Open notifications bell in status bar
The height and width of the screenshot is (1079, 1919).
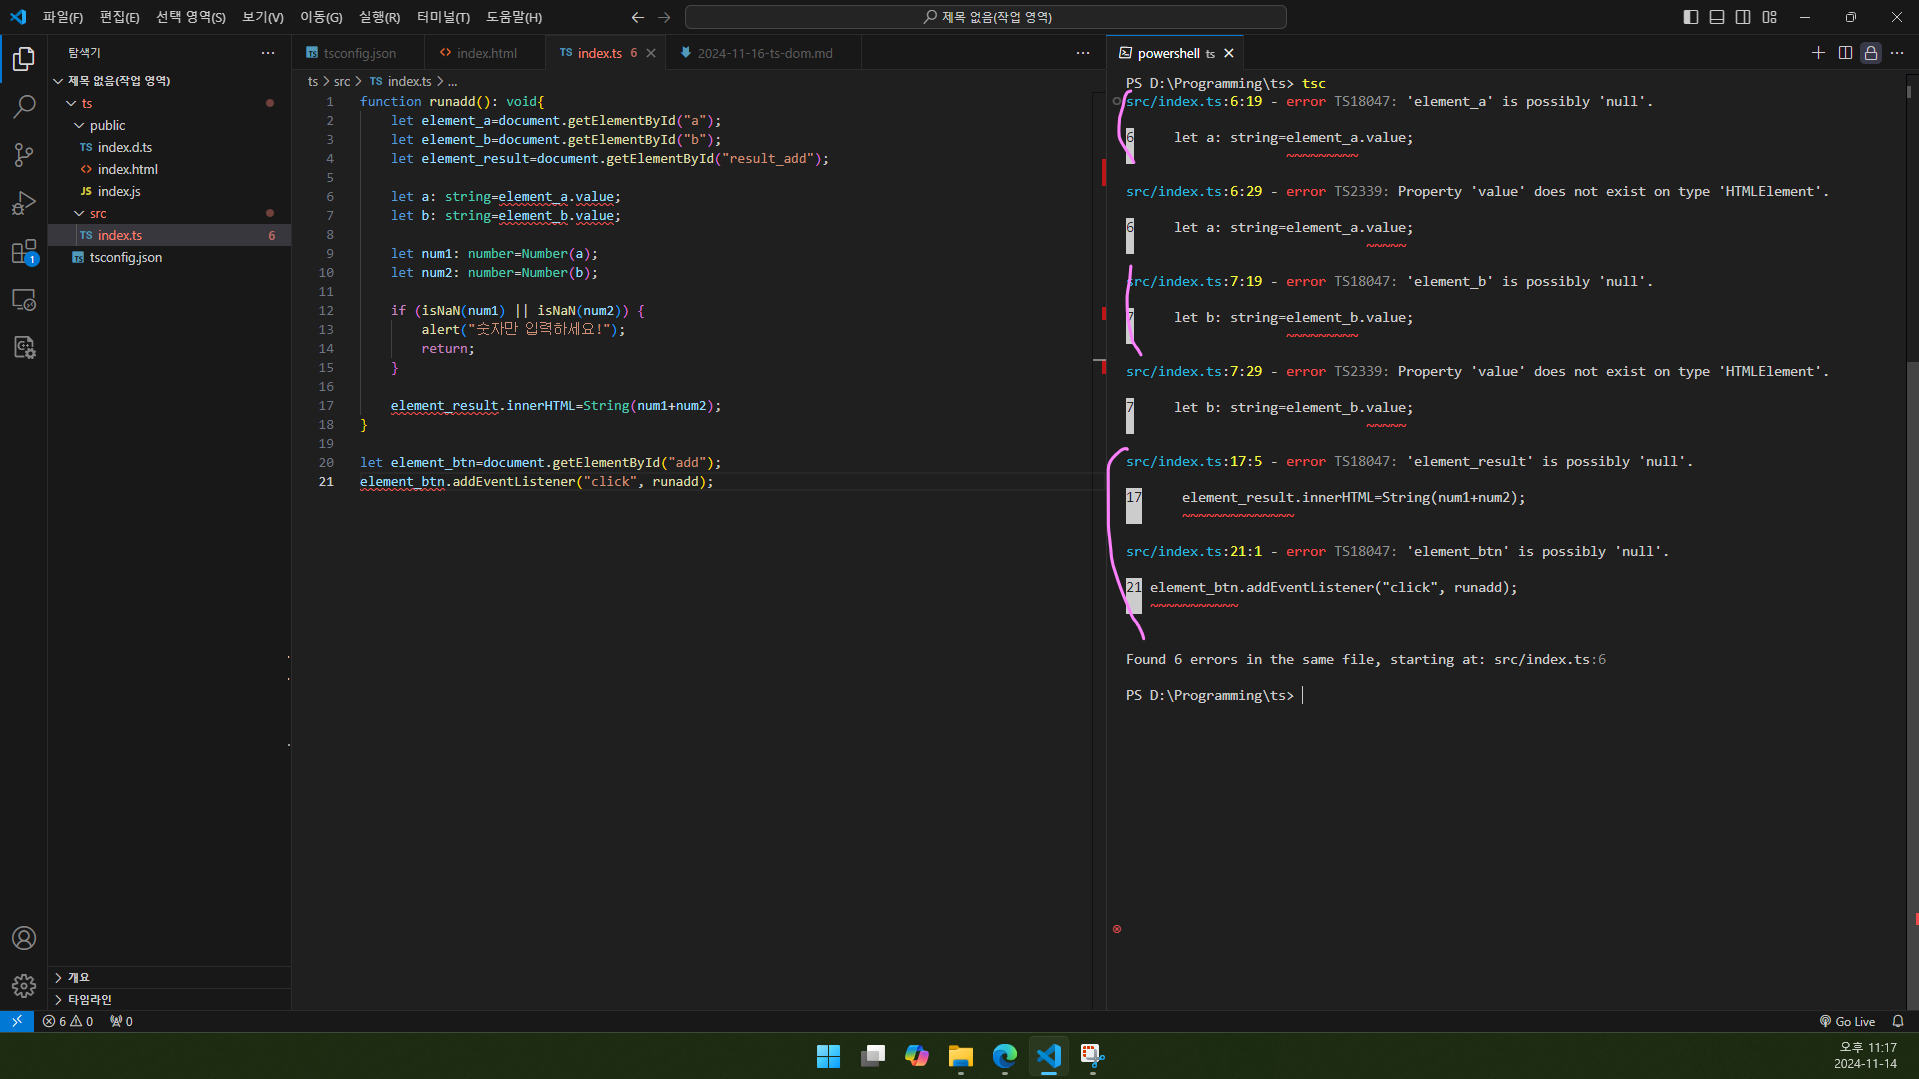(x=1898, y=1021)
